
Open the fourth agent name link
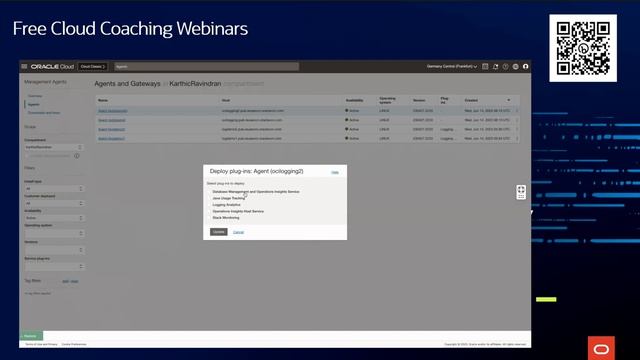coord(111,139)
